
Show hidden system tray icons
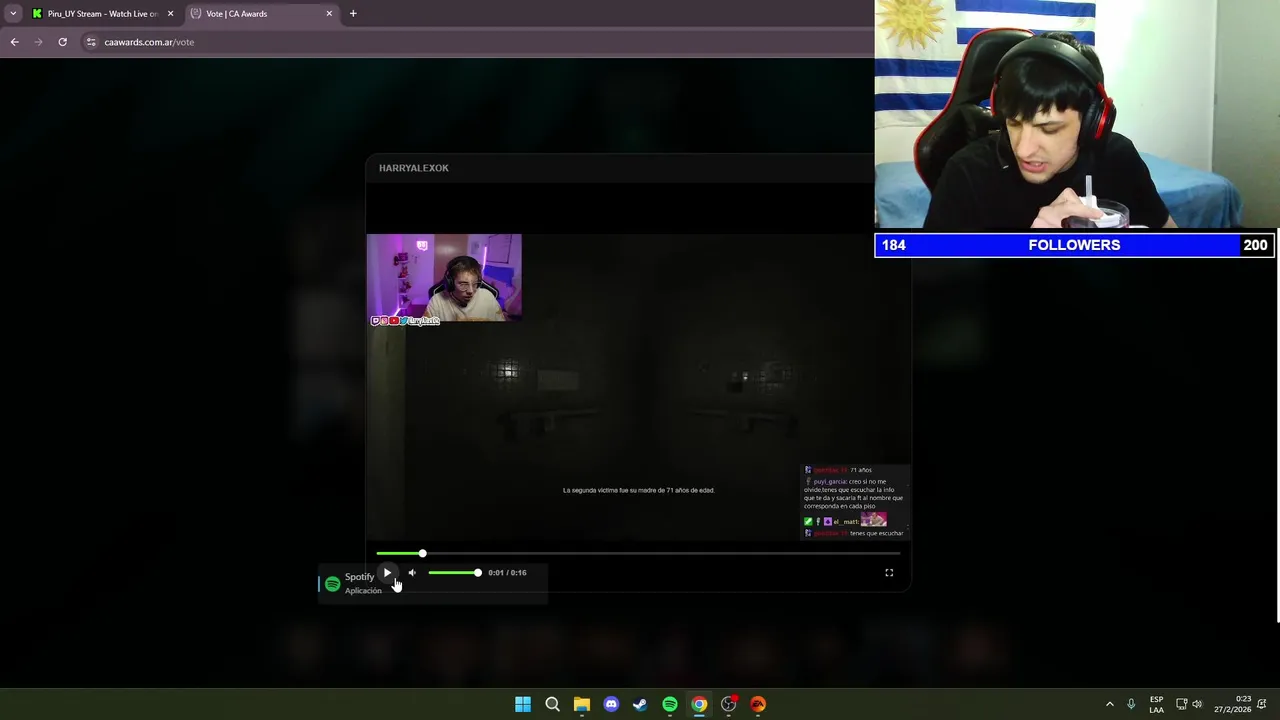(x=1109, y=704)
